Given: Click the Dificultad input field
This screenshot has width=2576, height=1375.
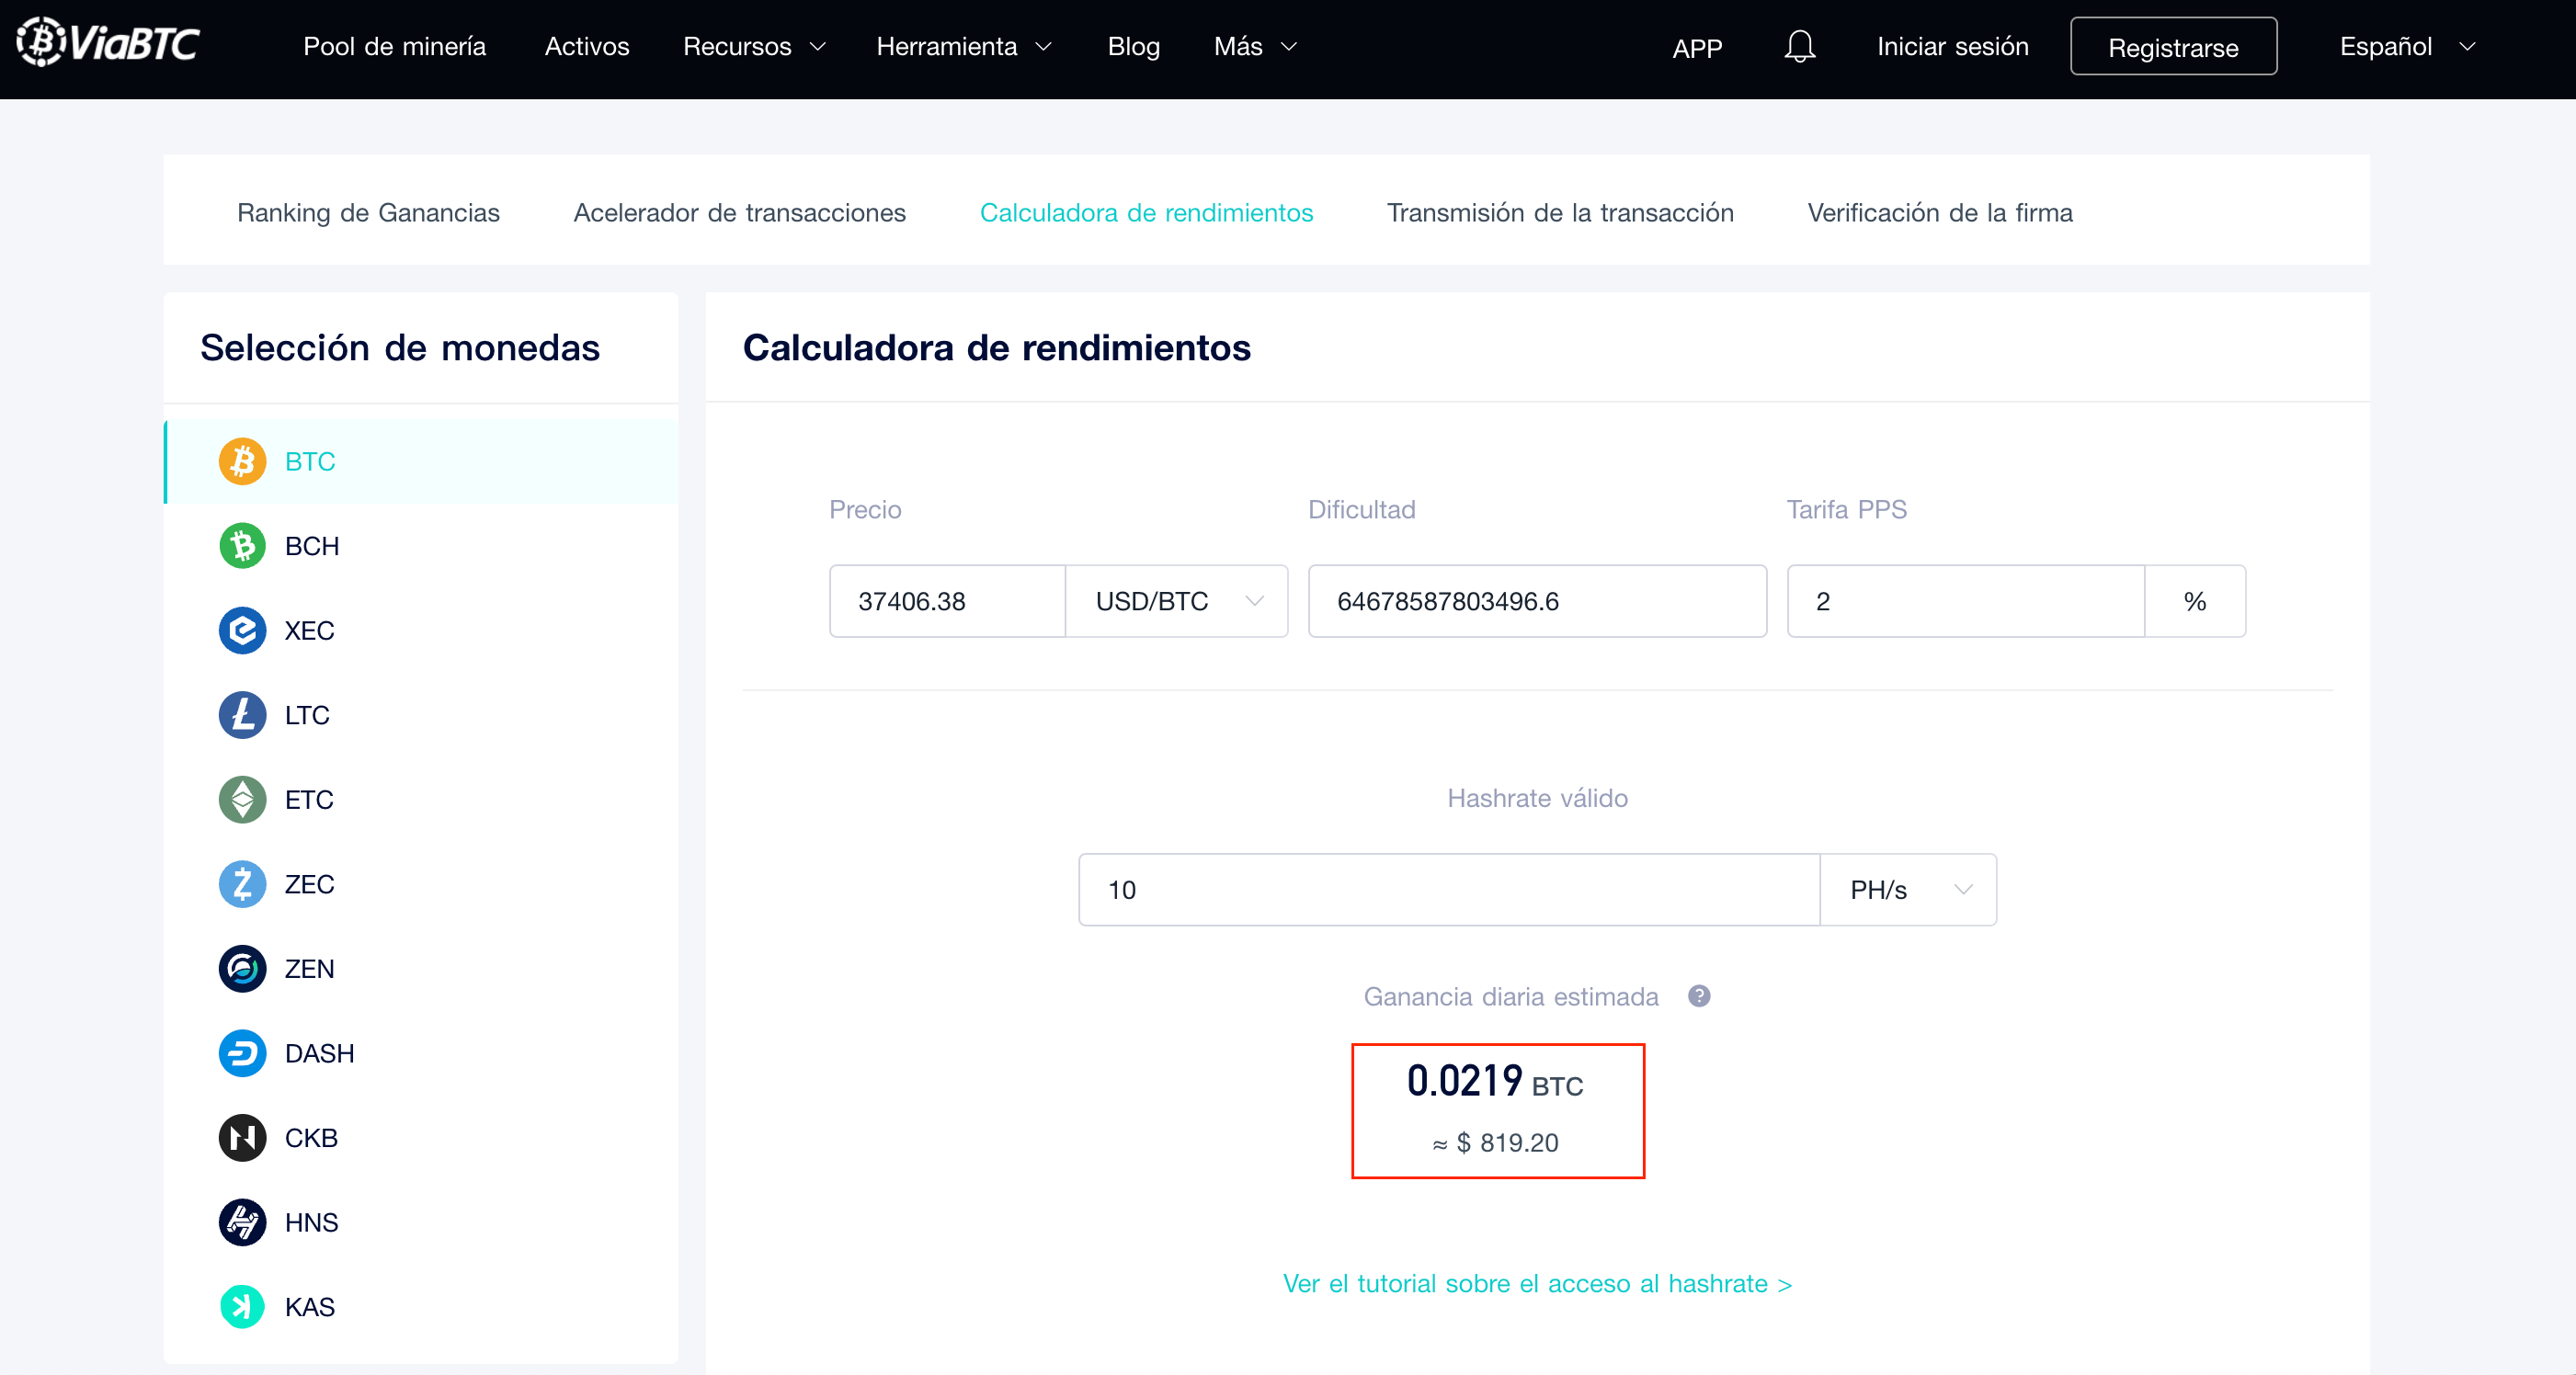Looking at the screenshot, I should click(1537, 601).
